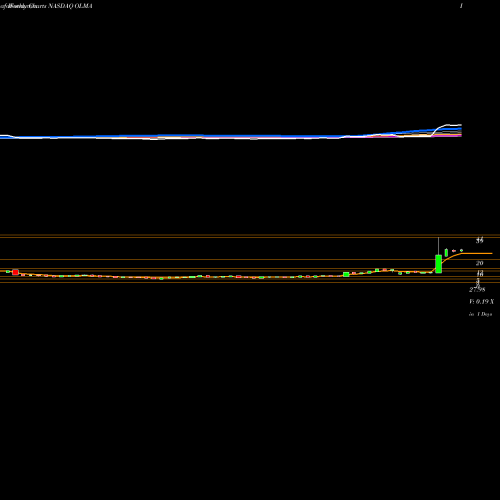Click the 20 price axis label

[479, 263]
